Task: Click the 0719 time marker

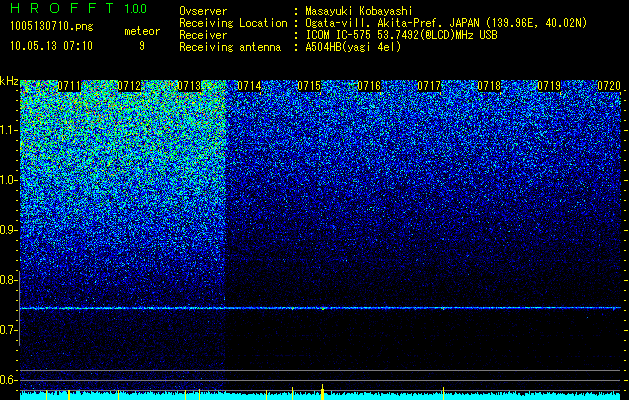Action: coord(549,86)
